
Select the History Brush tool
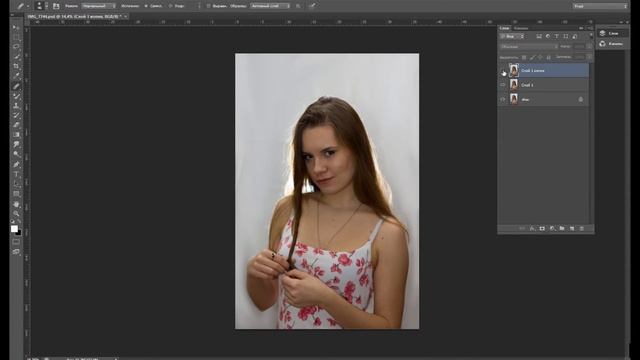tap(16, 116)
